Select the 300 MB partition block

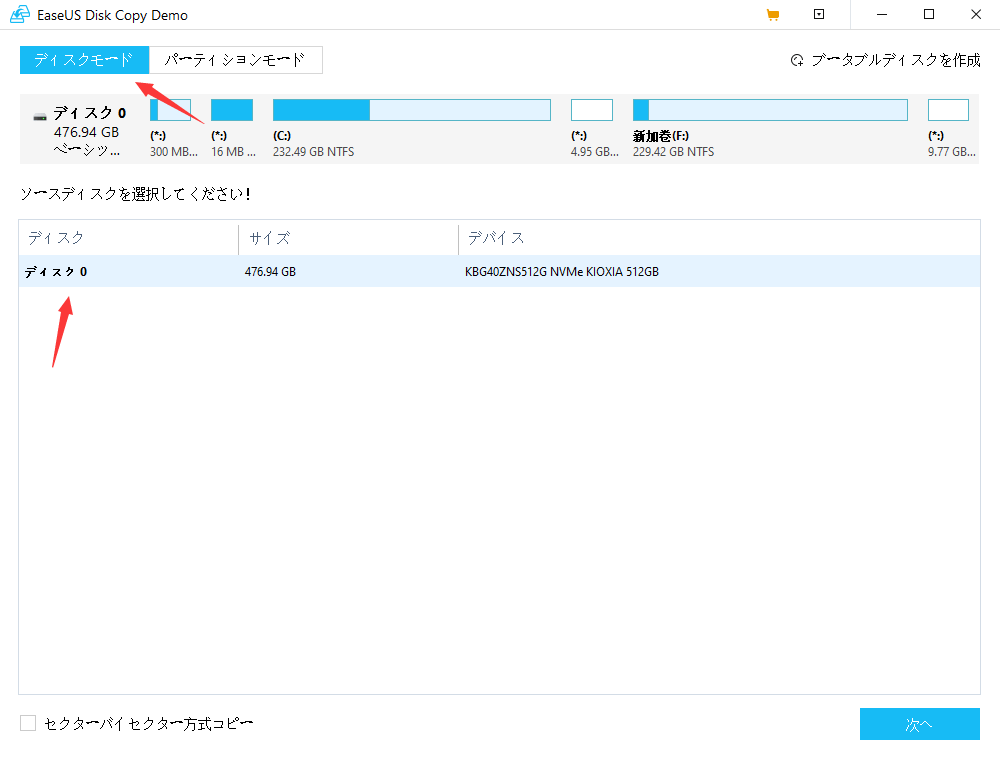[x=169, y=109]
